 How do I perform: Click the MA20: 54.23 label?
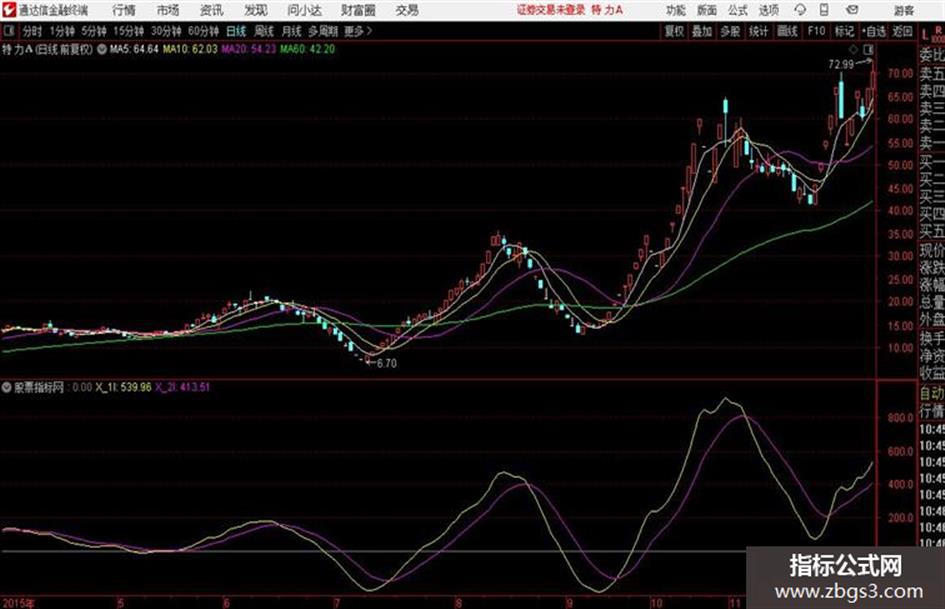[x=248, y=49]
